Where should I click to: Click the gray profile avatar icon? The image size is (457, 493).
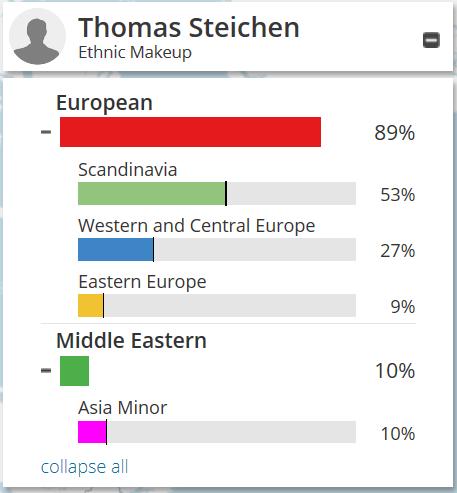click(x=37, y=36)
